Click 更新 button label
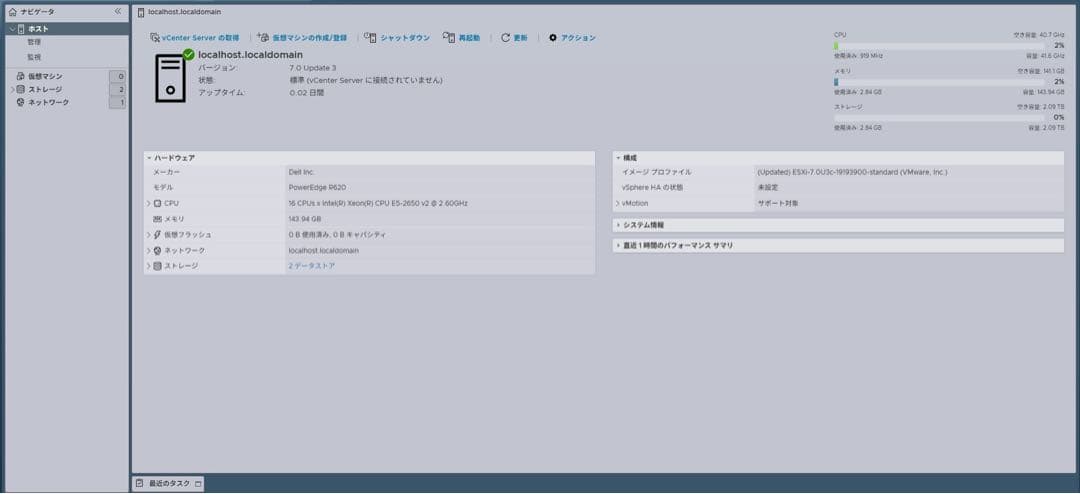The image size is (1080, 494). point(521,38)
